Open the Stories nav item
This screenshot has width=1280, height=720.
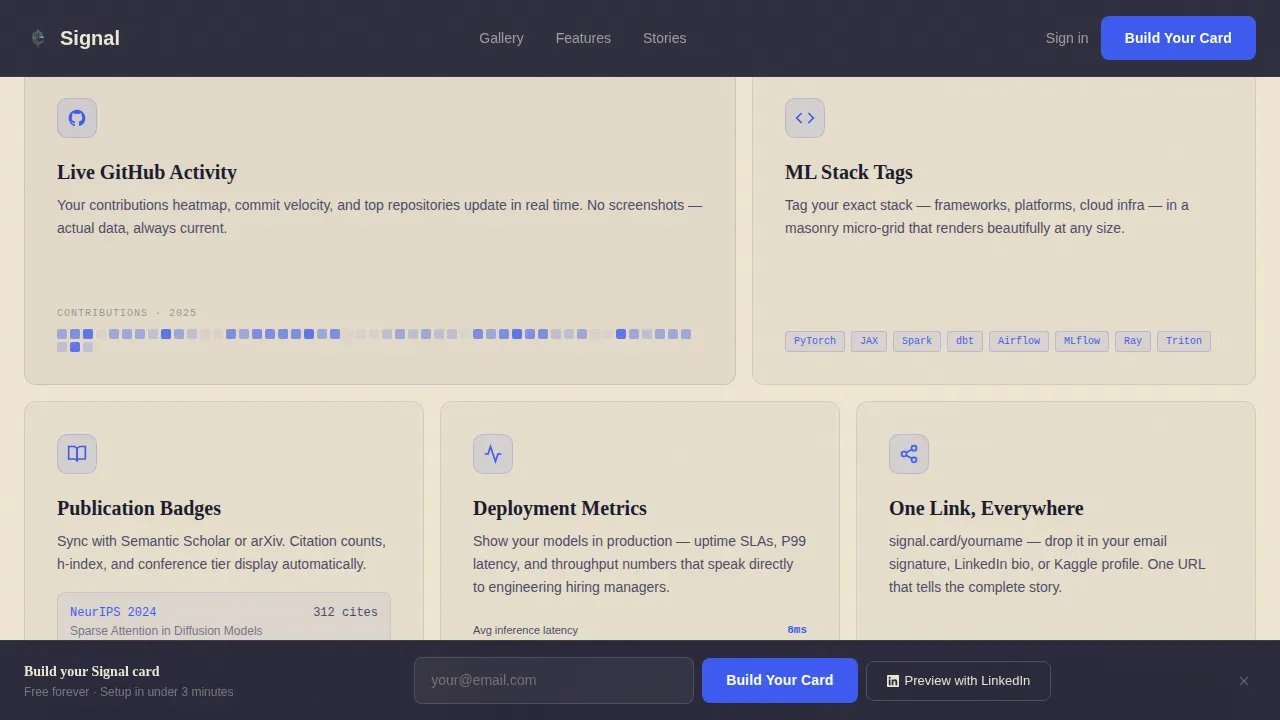coord(665,38)
